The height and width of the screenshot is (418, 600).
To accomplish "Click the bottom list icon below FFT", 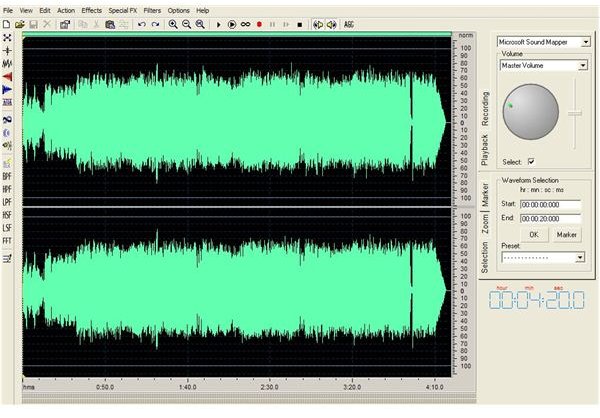I will (x=7, y=259).
